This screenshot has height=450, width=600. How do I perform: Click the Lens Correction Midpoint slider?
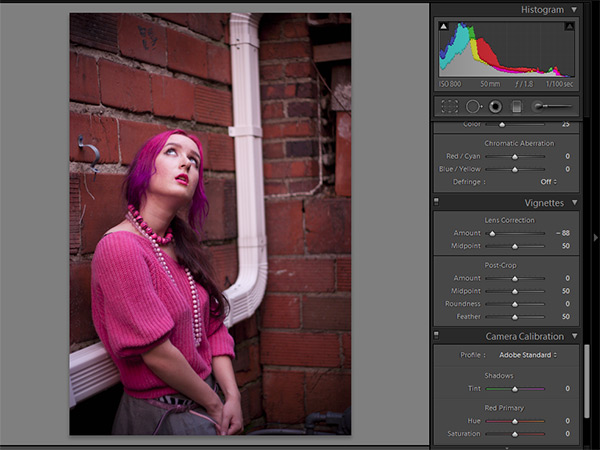pyautogui.click(x=515, y=246)
